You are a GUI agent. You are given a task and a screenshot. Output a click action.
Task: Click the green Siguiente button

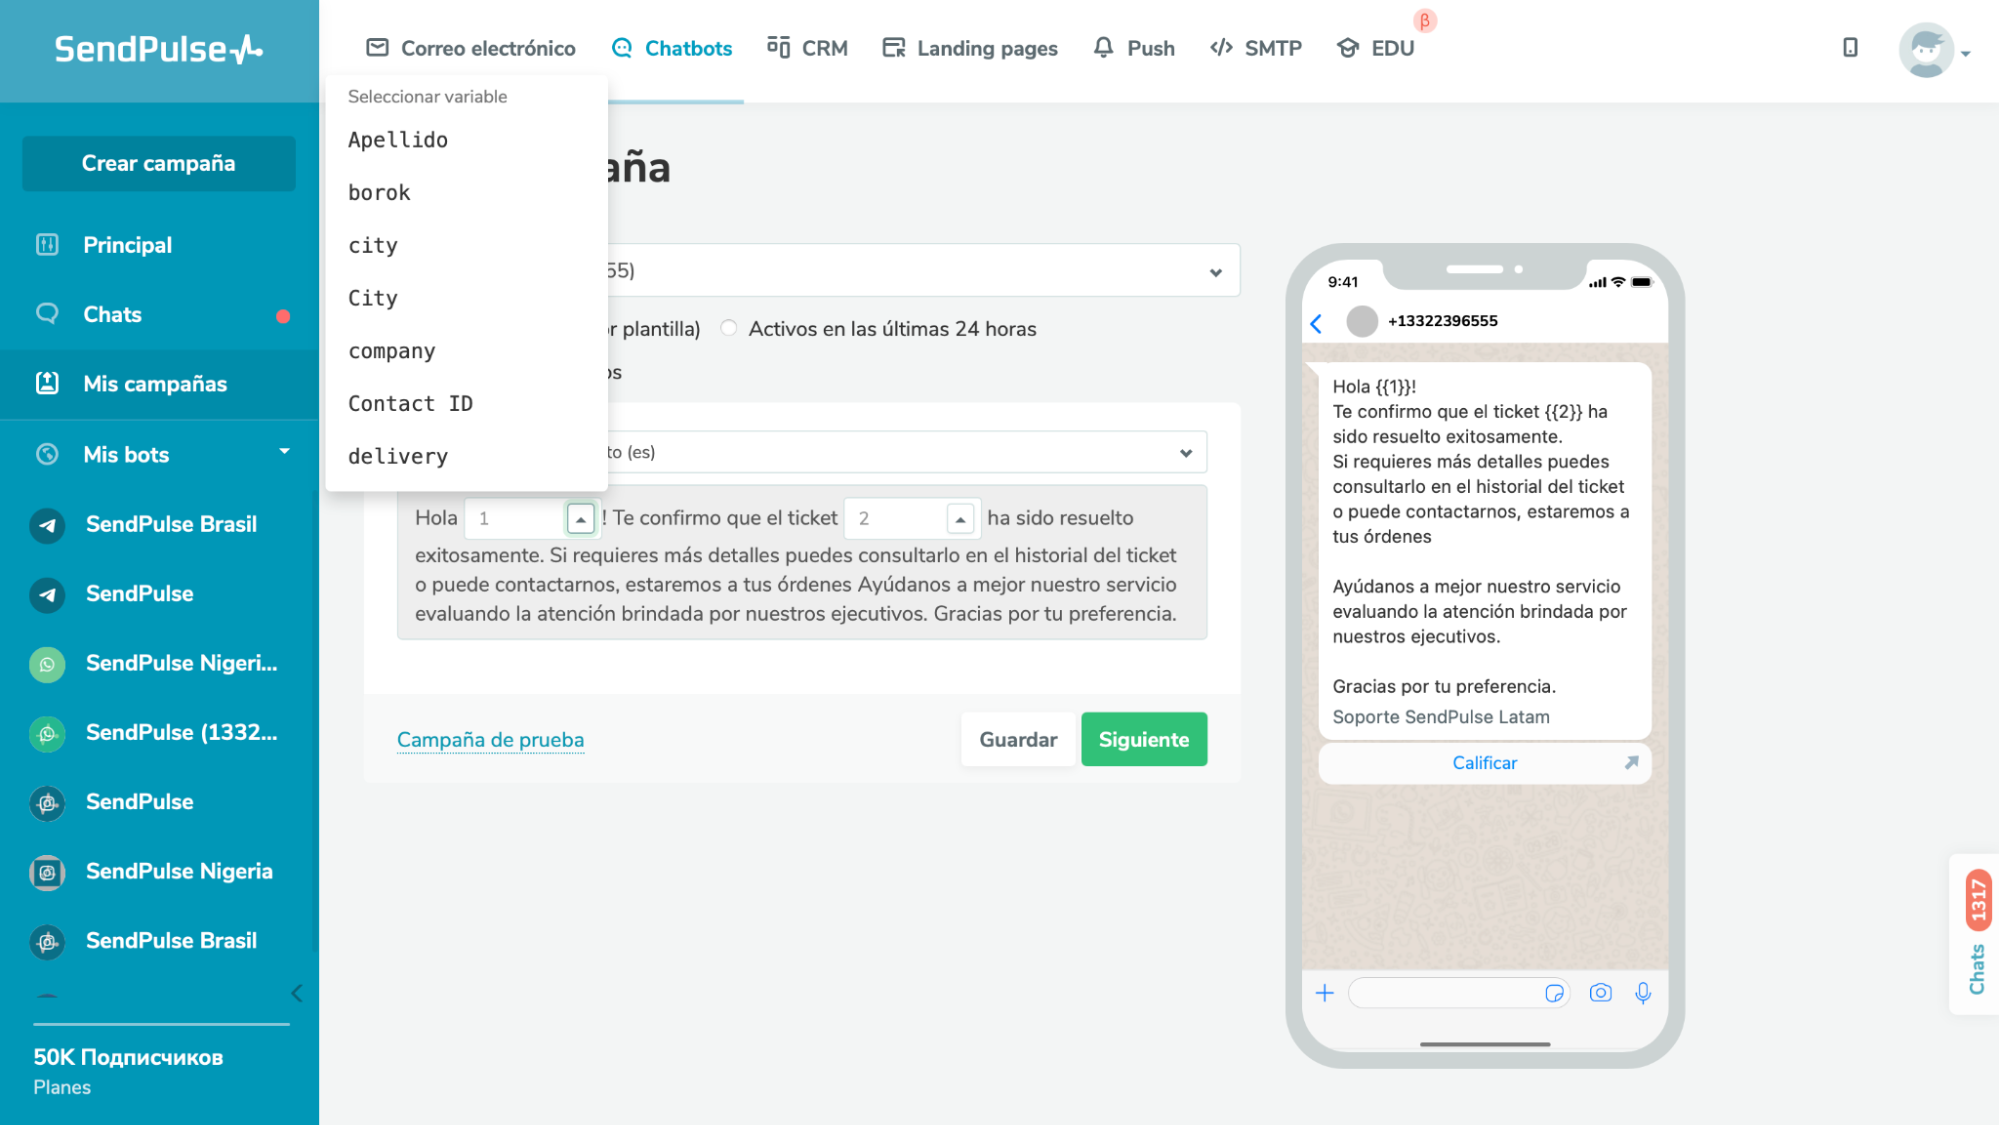click(x=1144, y=739)
